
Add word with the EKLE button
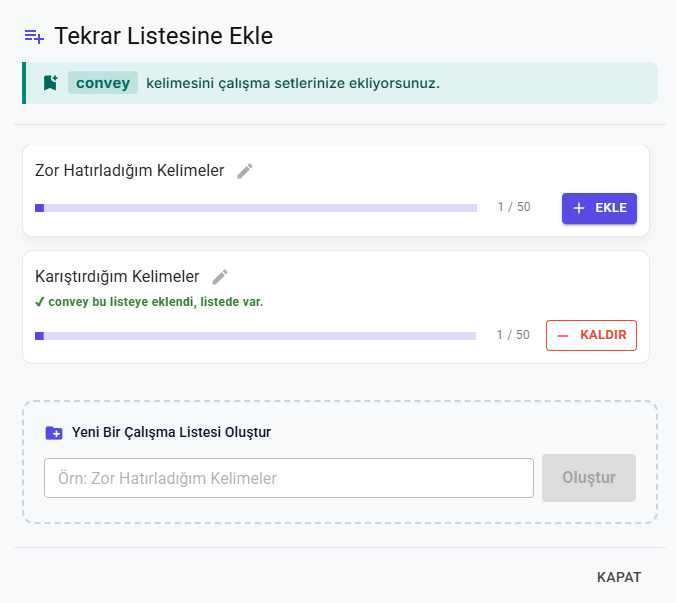coord(599,208)
